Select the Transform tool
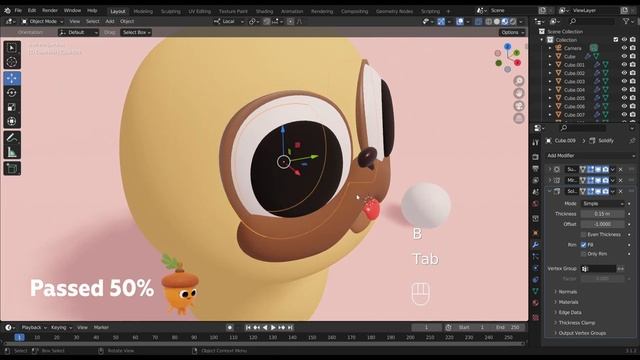Screen dimensions: 640x360 tap(11, 121)
